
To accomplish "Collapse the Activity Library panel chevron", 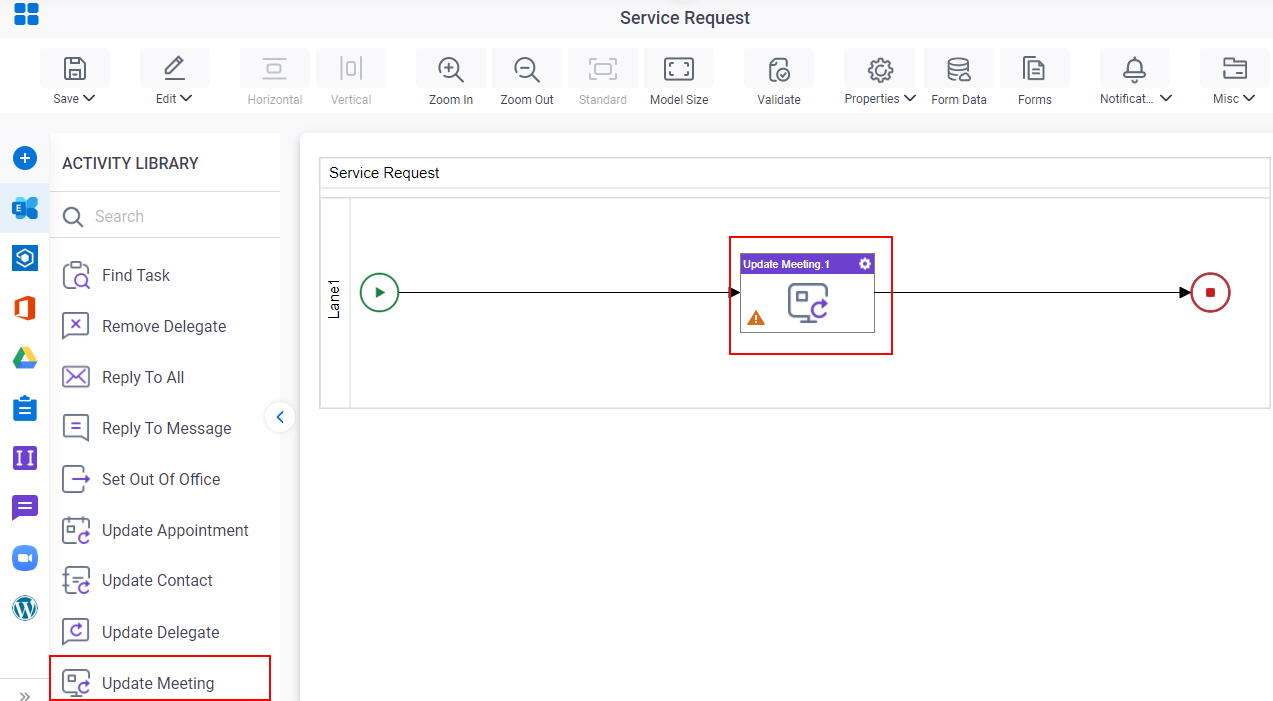I will click(x=280, y=417).
